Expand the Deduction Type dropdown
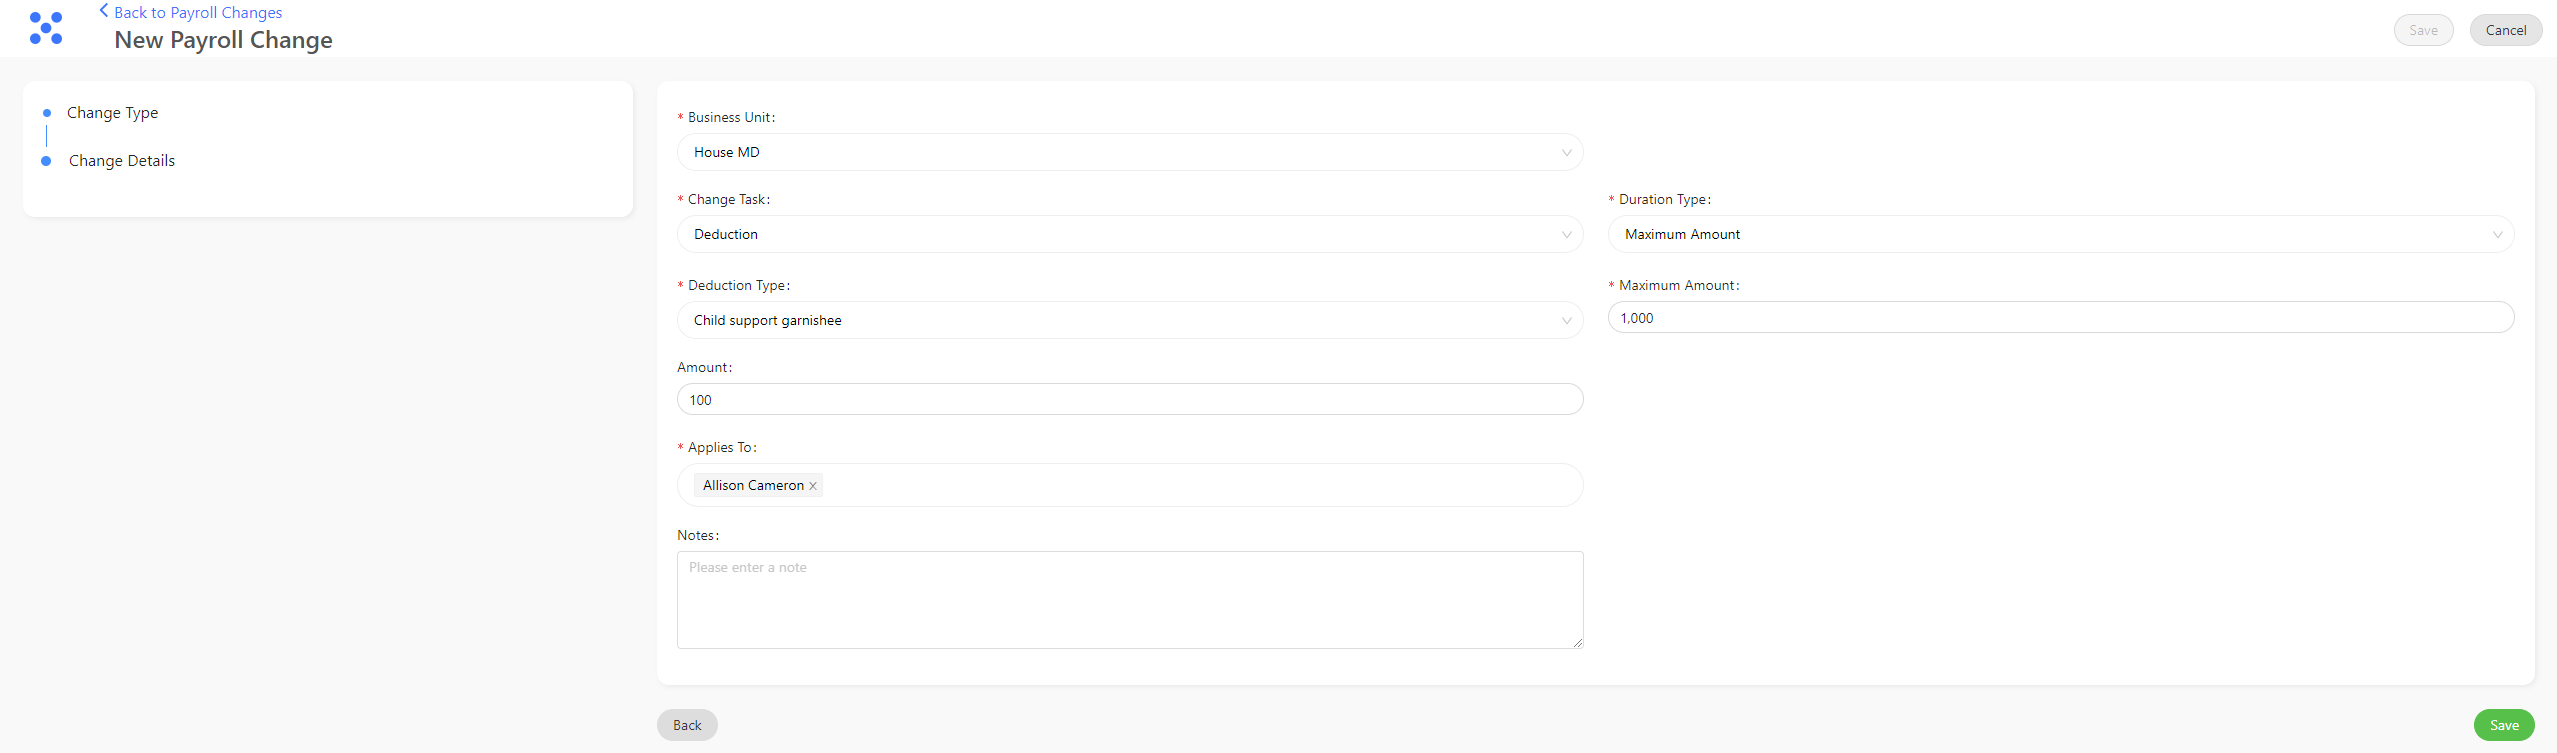Screen dimensions: 2557x753 (x=1130, y=320)
